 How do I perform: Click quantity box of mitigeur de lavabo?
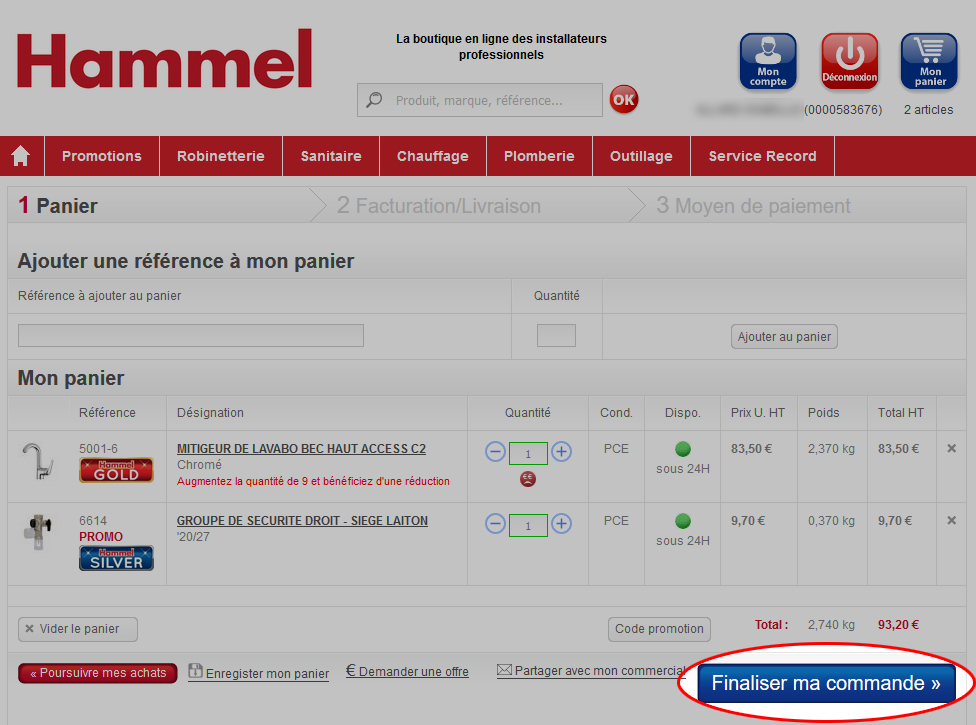click(x=528, y=454)
